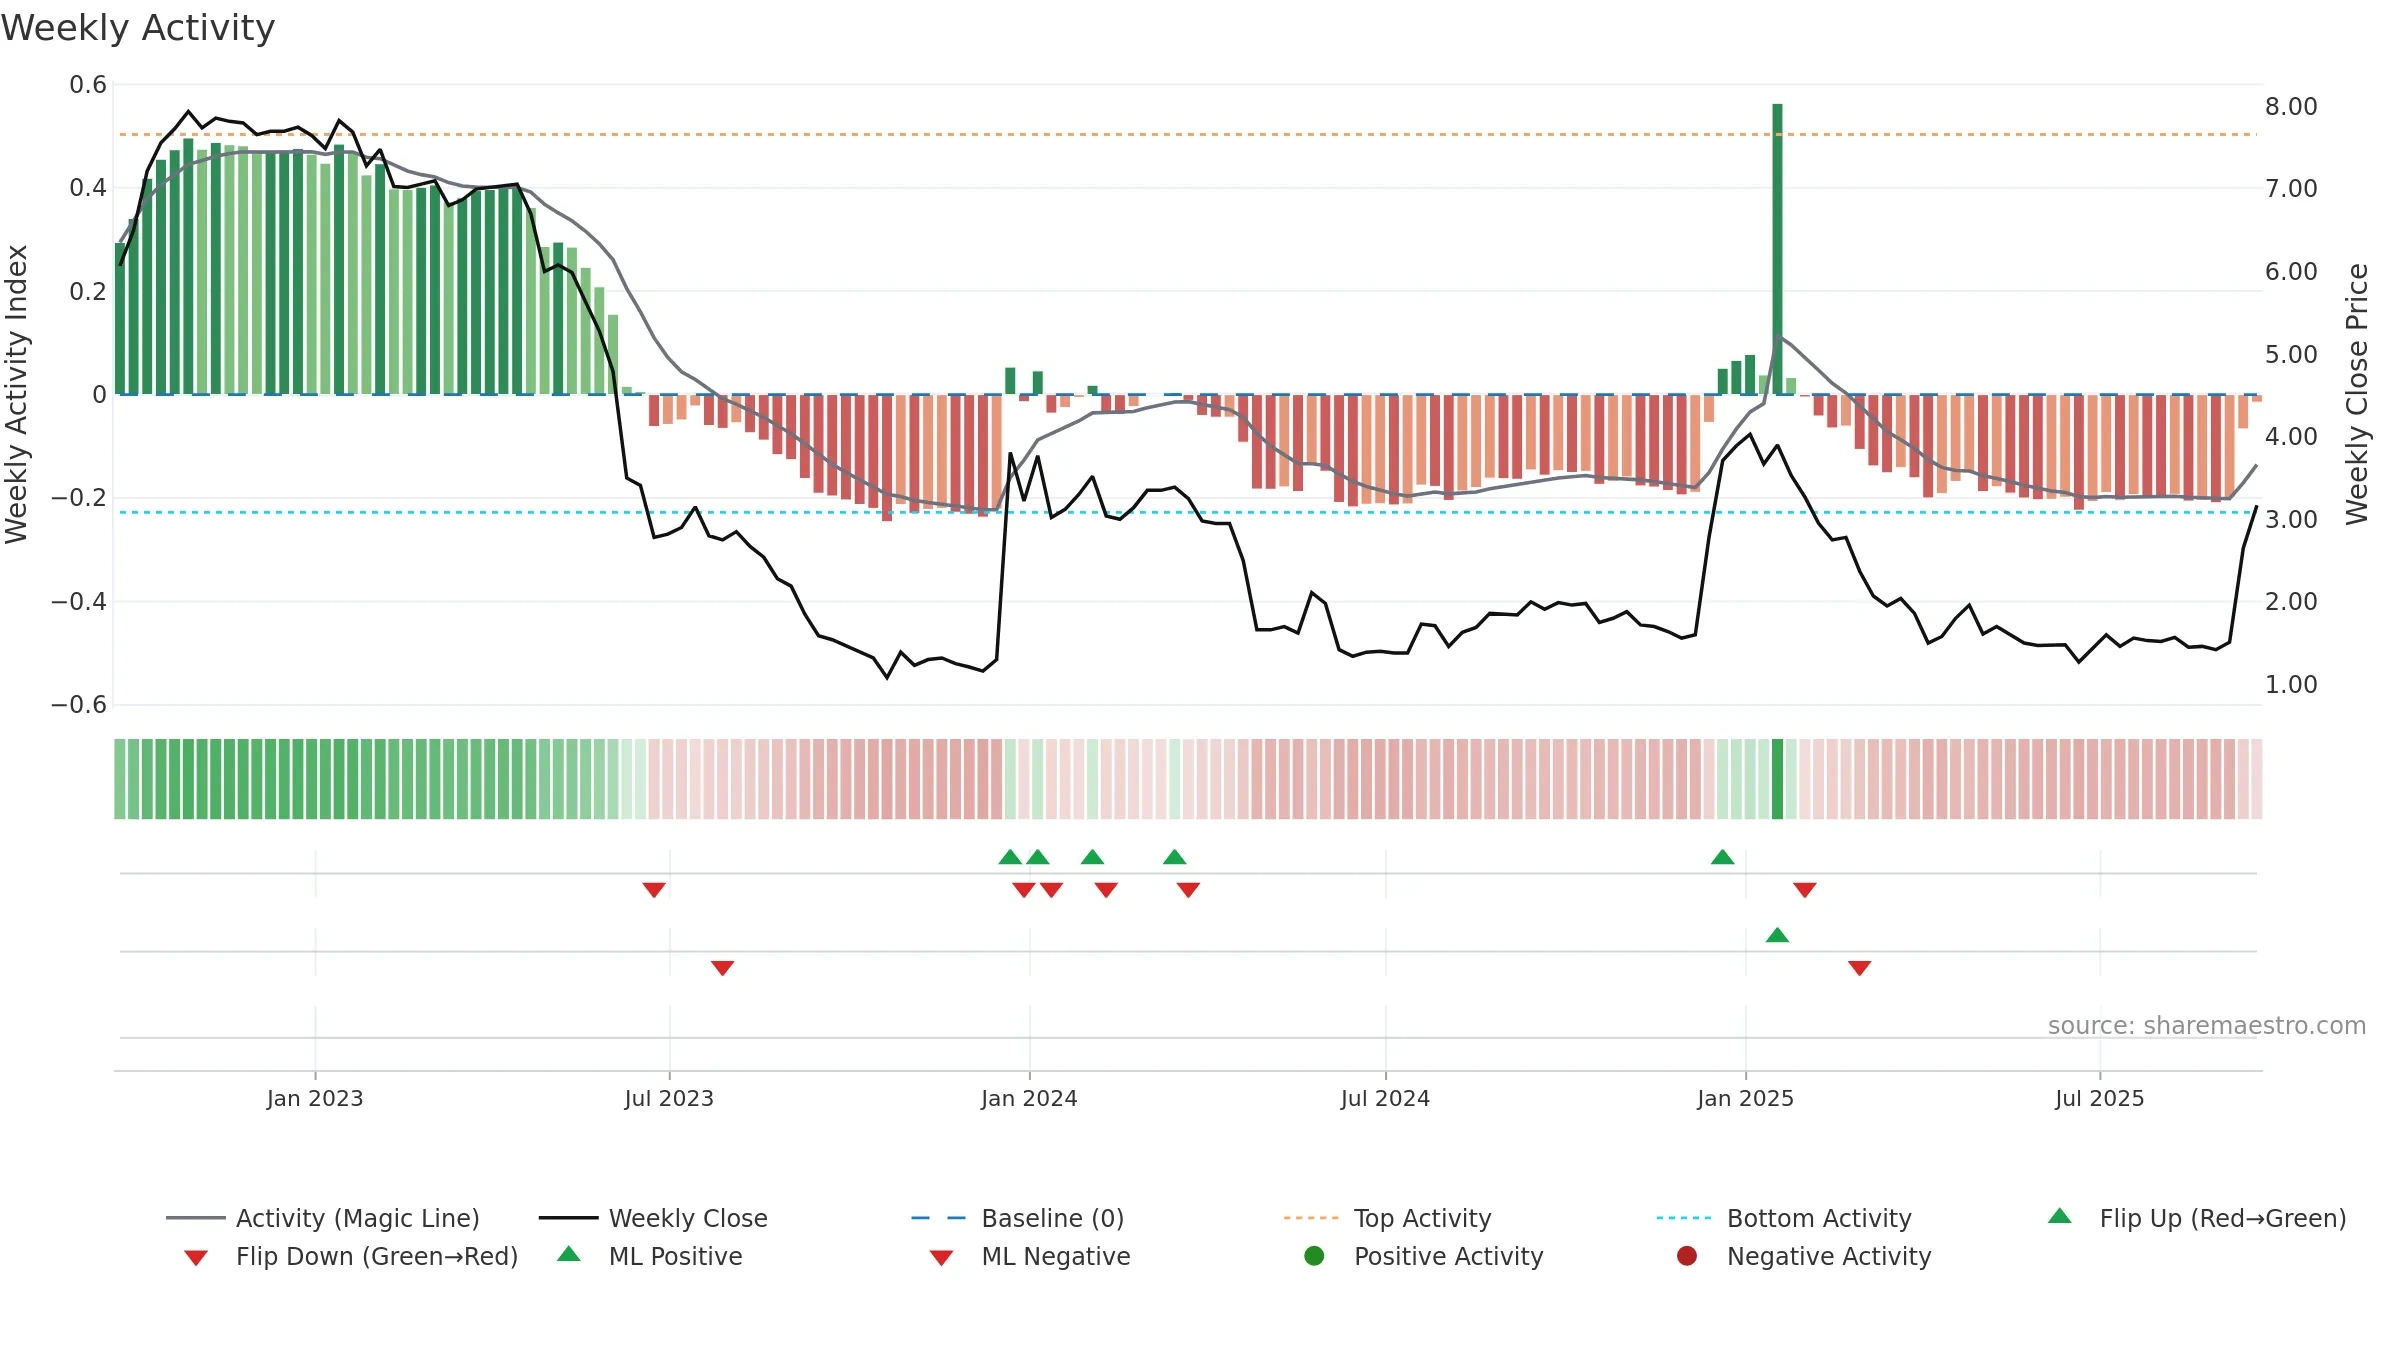Click the Jan 2024 x-axis label
This screenshot has width=2400, height=1350.
click(1029, 1098)
